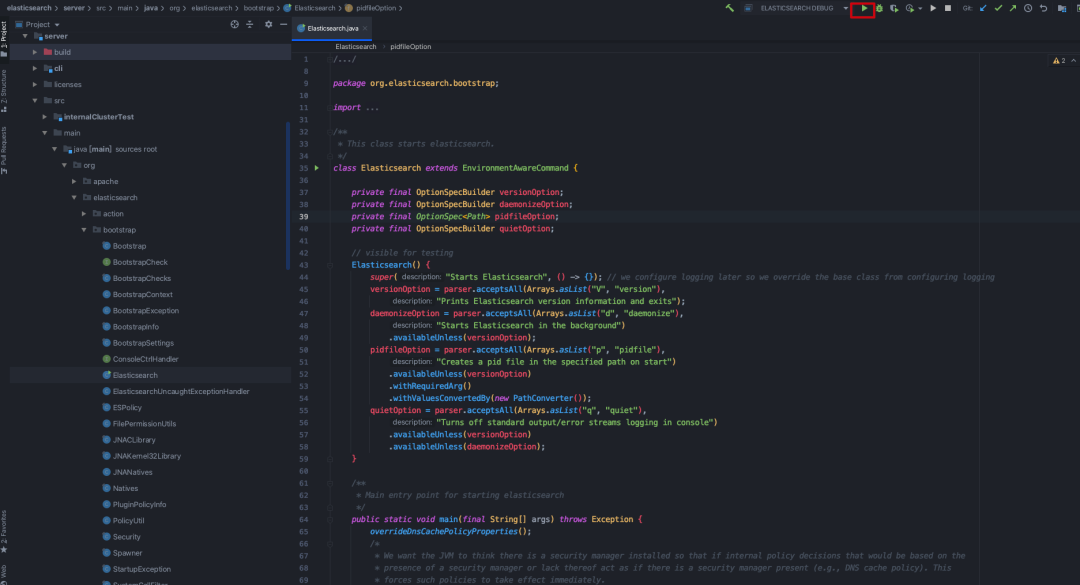1080x585 pixels.
Task: Open the Structure tool window tab
Action: click(4, 90)
